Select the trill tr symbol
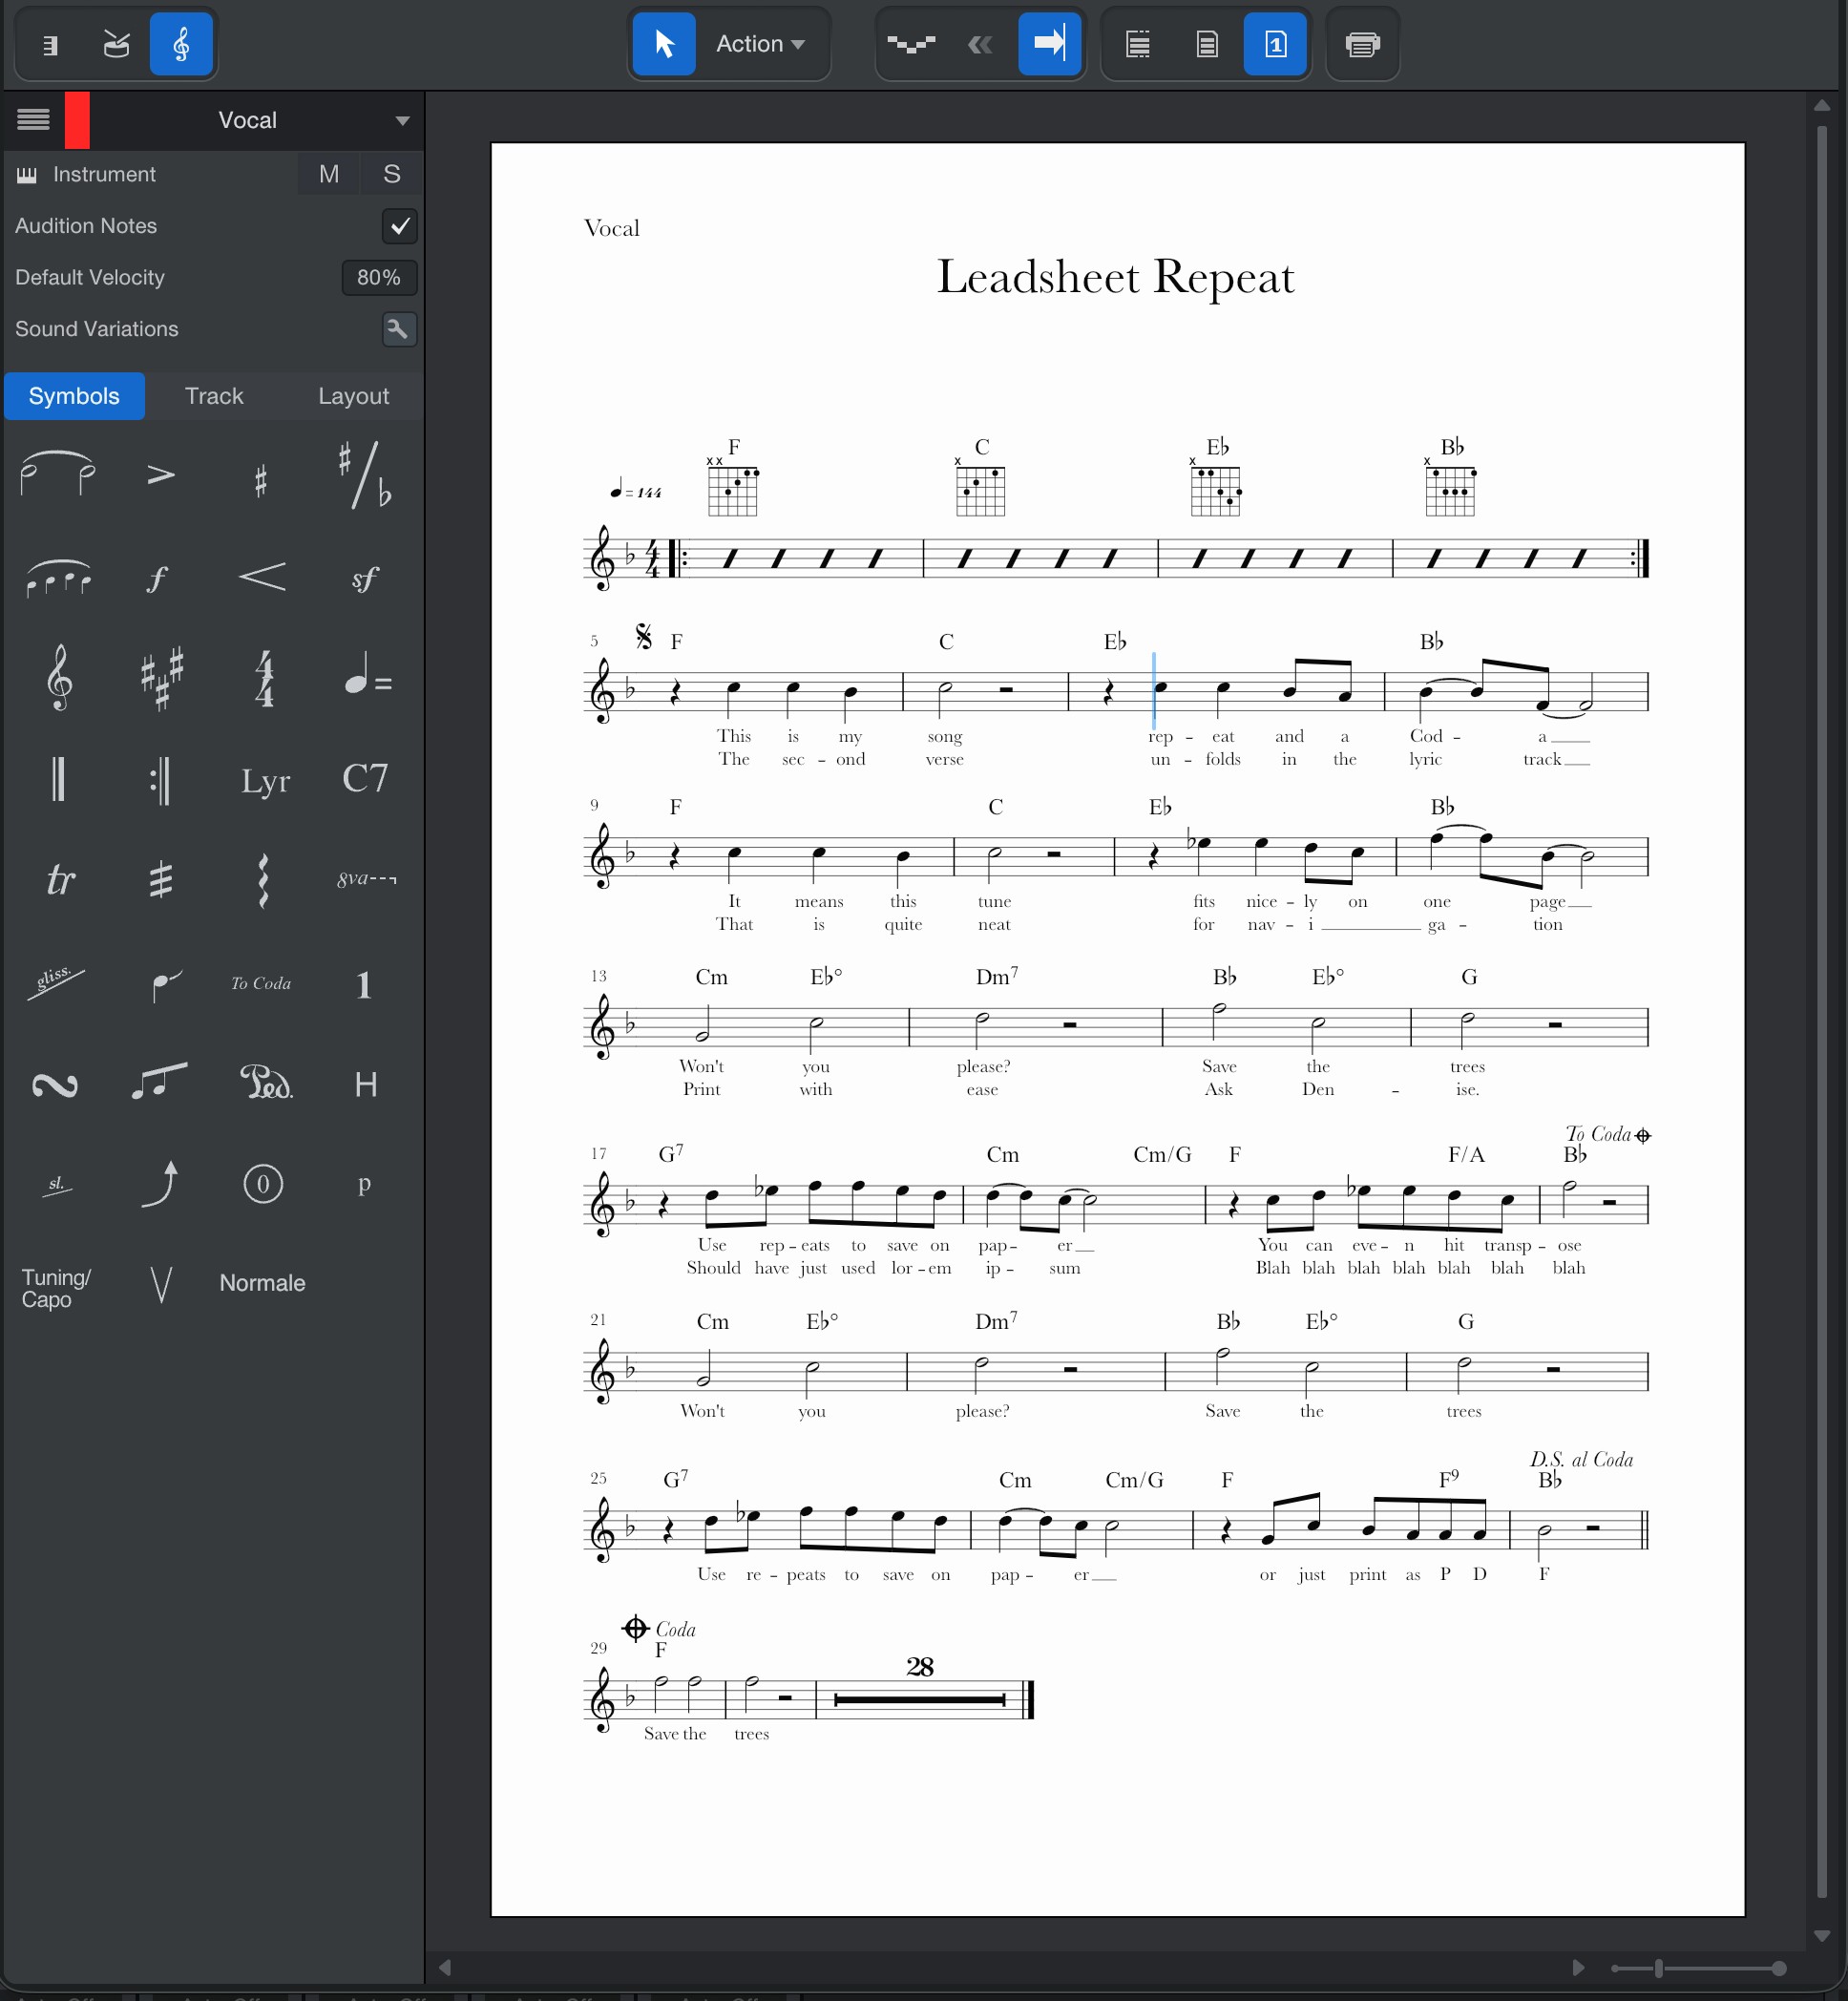The height and width of the screenshot is (2001, 1848). click(x=60, y=880)
